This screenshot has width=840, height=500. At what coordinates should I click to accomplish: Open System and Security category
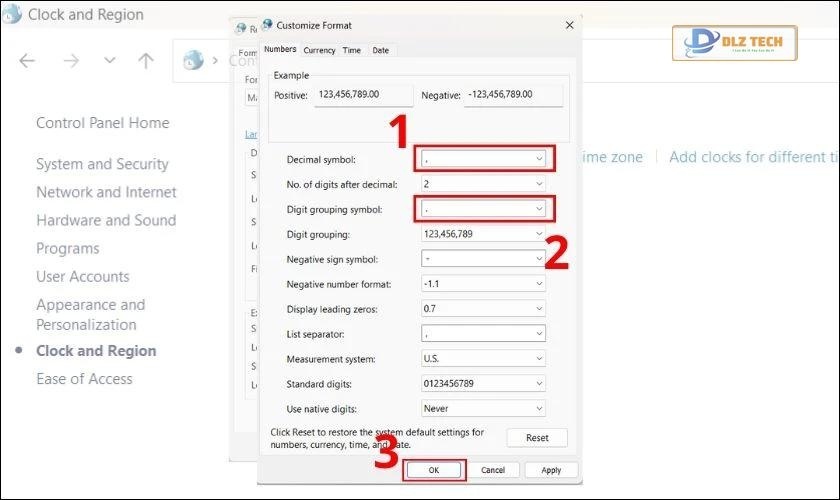pyautogui.click(x=102, y=164)
